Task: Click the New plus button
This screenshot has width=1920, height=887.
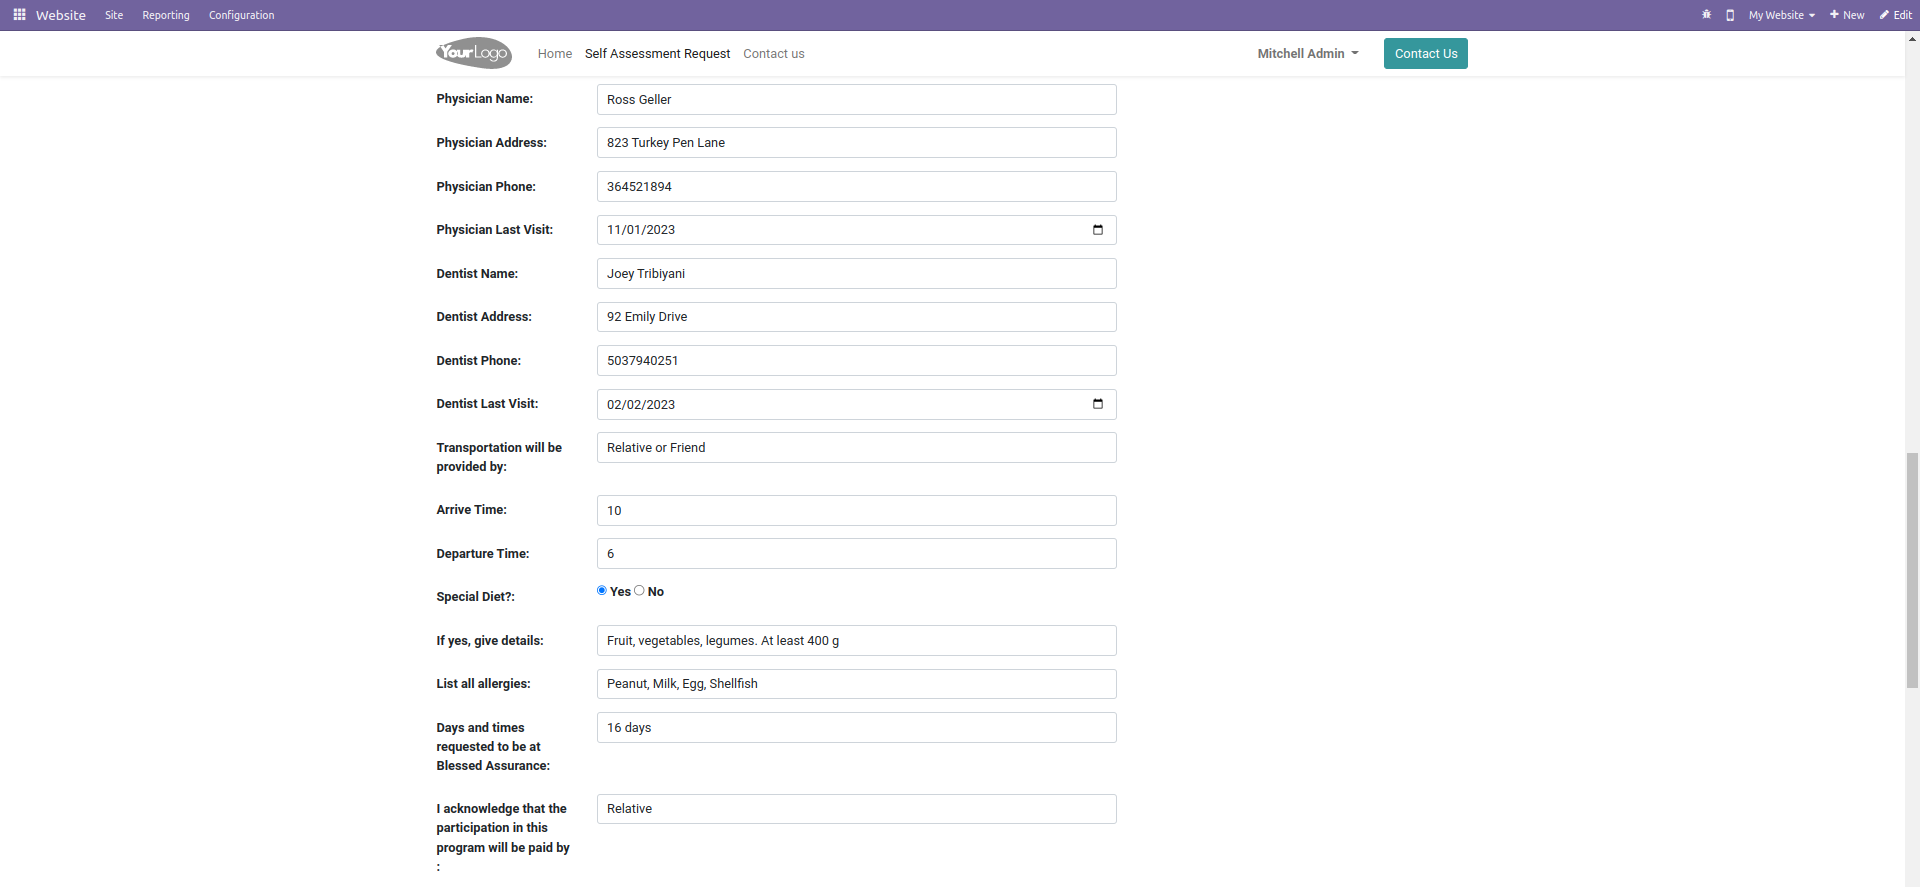Action: pyautogui.click(x=1847, y=15)
